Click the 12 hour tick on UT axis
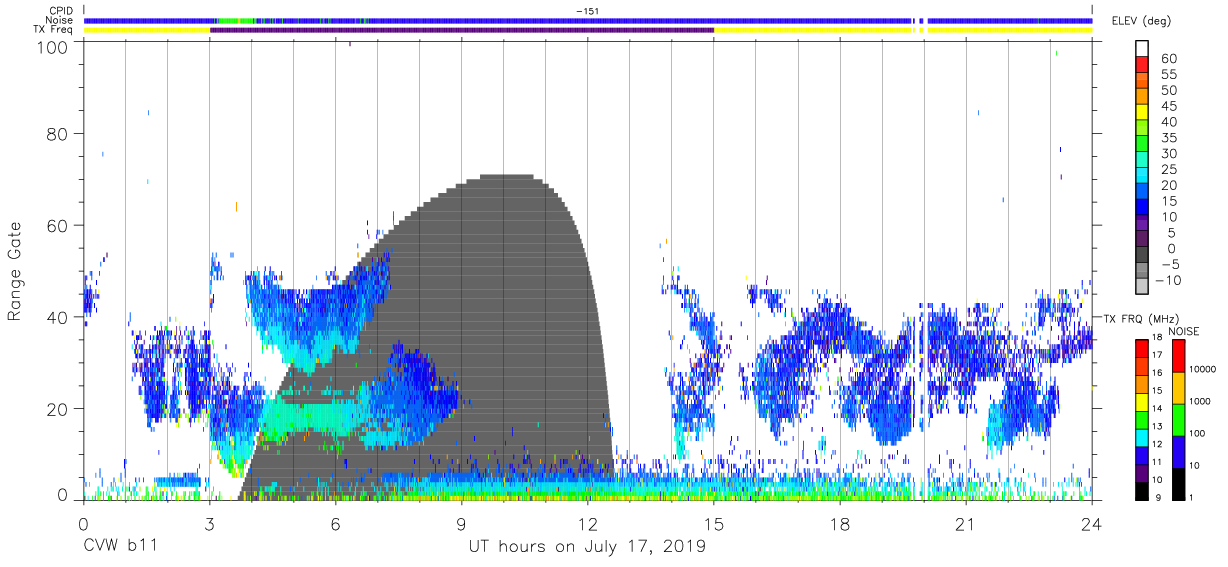Image resolution: width=1228 pixels, height=567 pixels. click(x=588, y=524)
